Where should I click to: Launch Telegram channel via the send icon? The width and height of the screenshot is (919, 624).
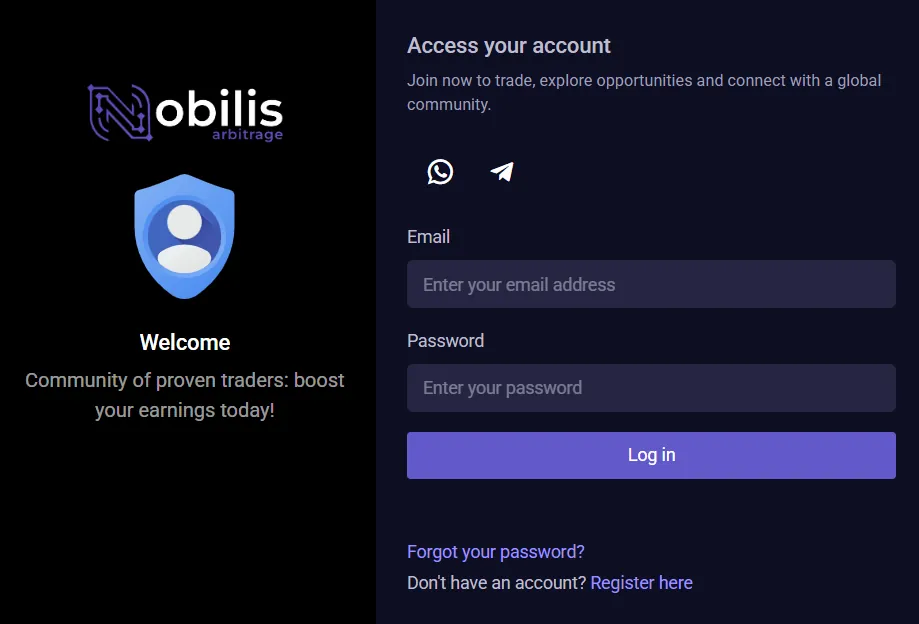click(501, 171)
